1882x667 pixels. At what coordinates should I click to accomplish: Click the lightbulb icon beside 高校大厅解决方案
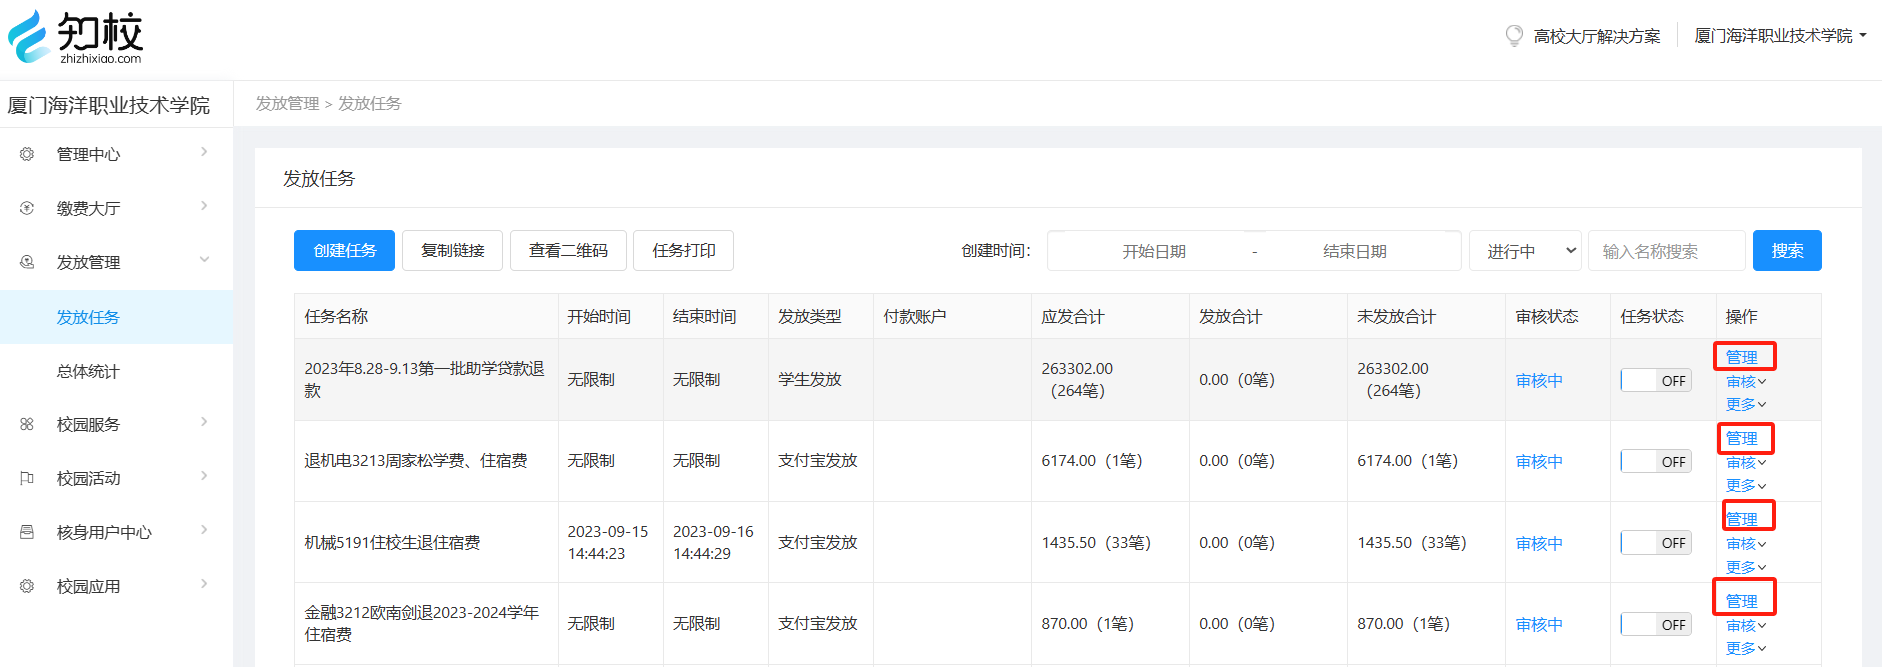click(x=1514, y=36)
